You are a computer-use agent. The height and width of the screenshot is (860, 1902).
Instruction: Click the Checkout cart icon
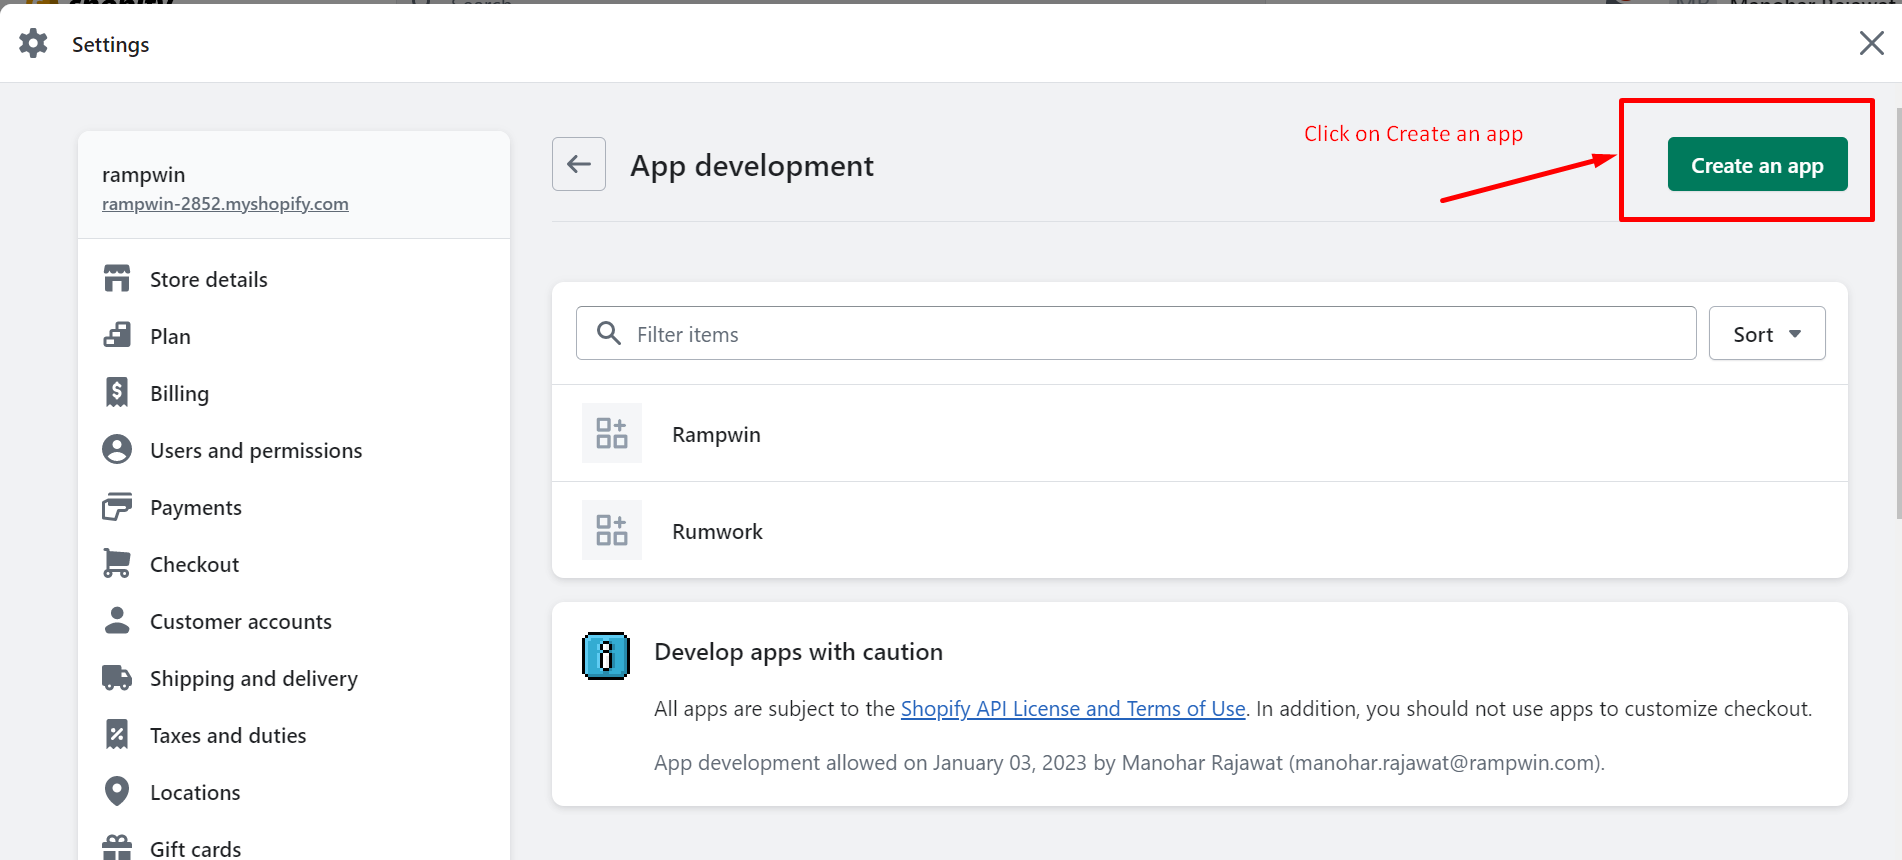[x=117, y=564]
